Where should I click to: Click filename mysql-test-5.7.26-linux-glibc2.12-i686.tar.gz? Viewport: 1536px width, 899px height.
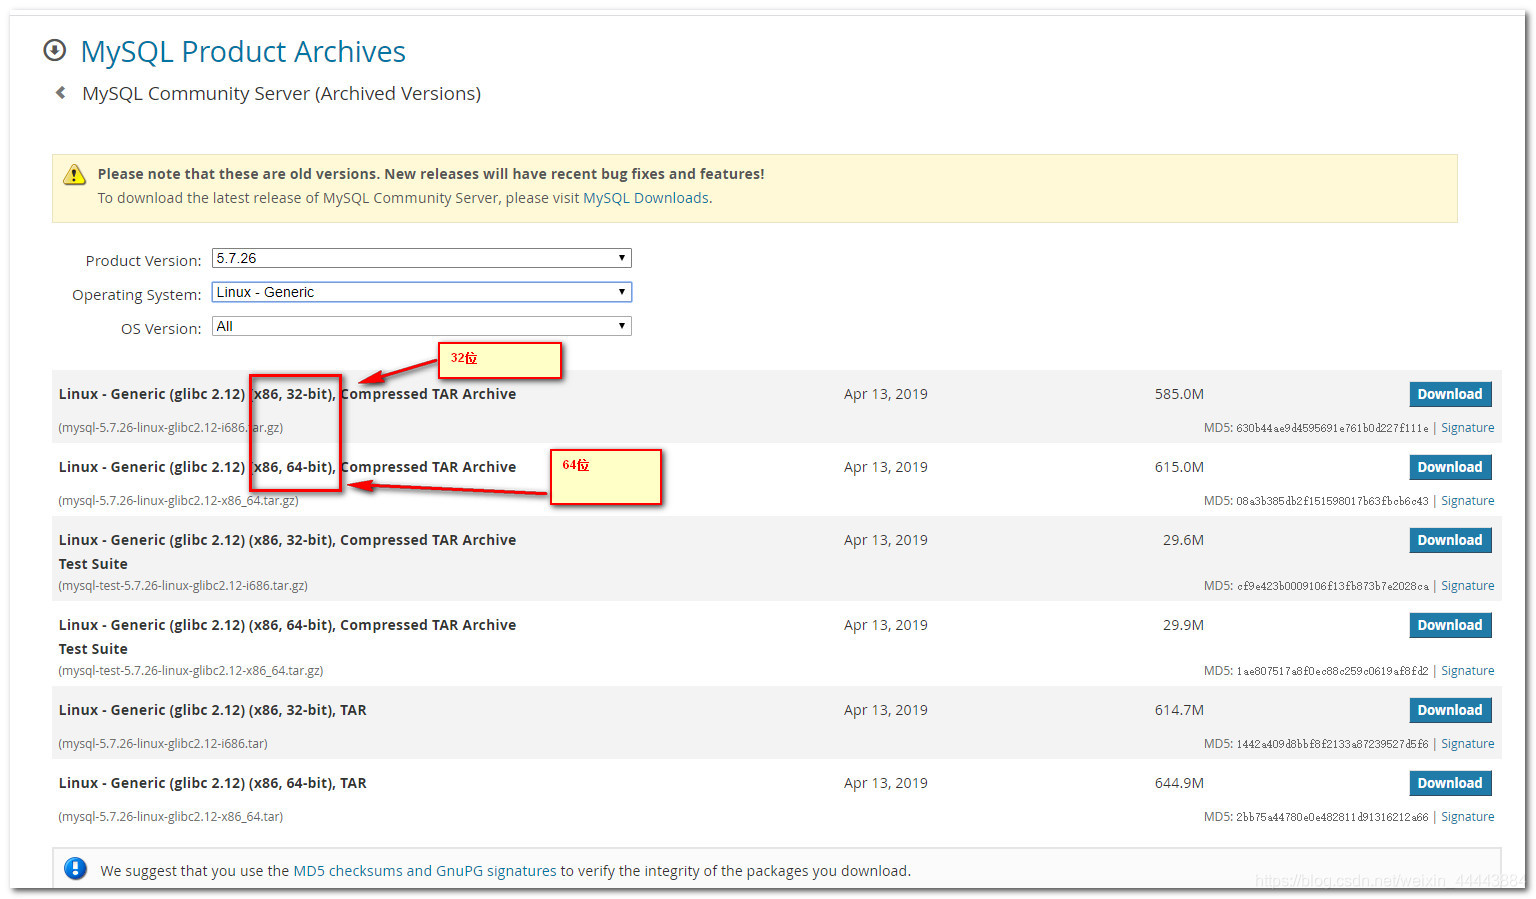pyautogui.click(x=183, y=586)
